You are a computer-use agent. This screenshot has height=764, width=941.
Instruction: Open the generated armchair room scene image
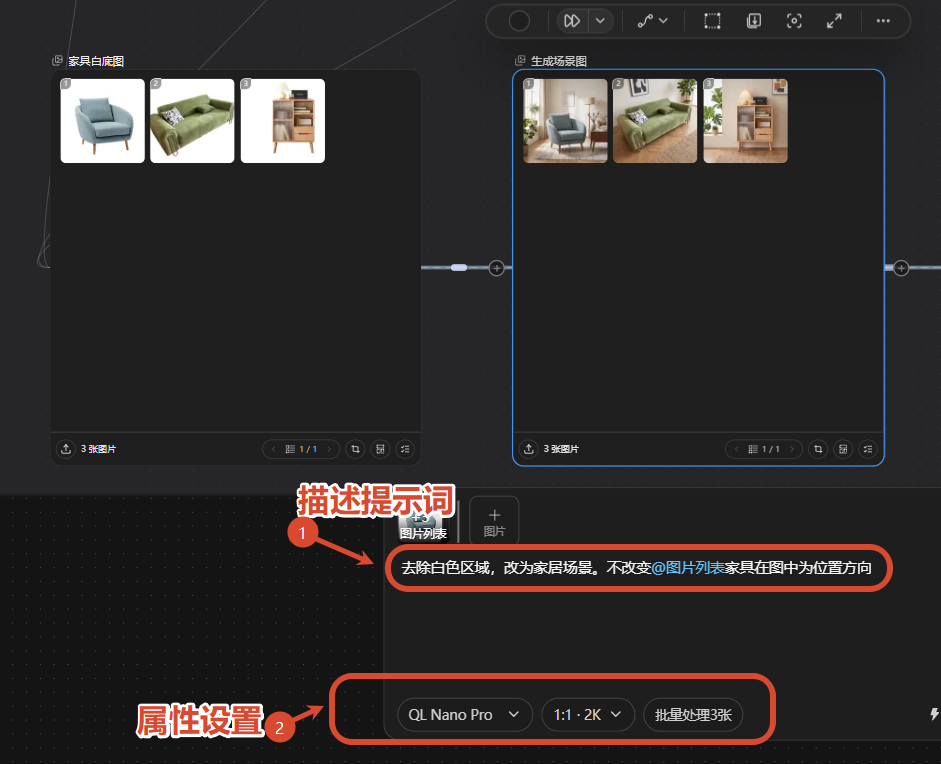[x=565, y=121]
